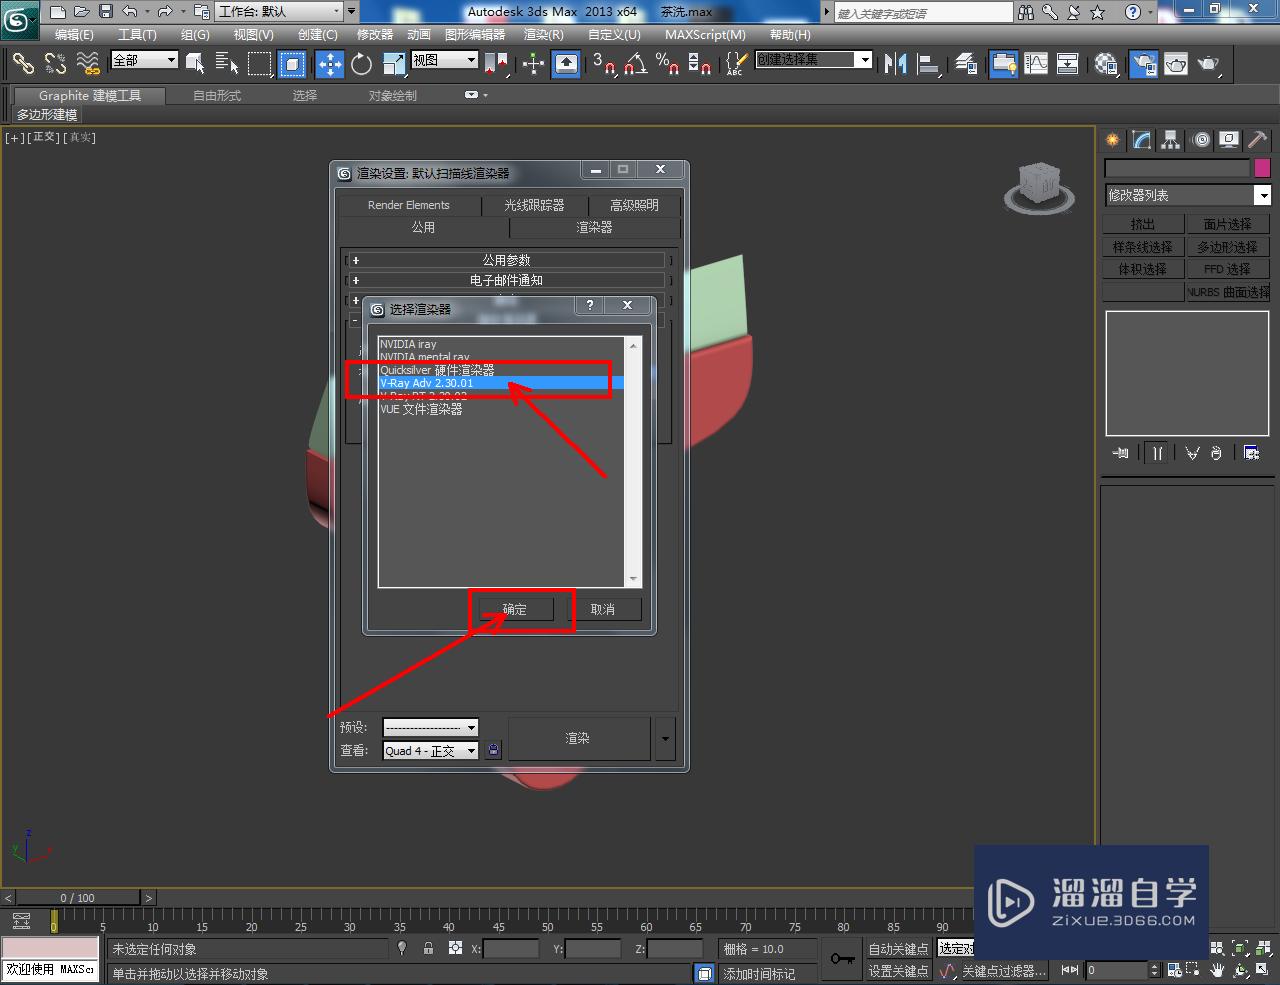Select V-Ray Adv 2.30.01 in renderer list
The image size is (1280, 985).
coord(501,383)
